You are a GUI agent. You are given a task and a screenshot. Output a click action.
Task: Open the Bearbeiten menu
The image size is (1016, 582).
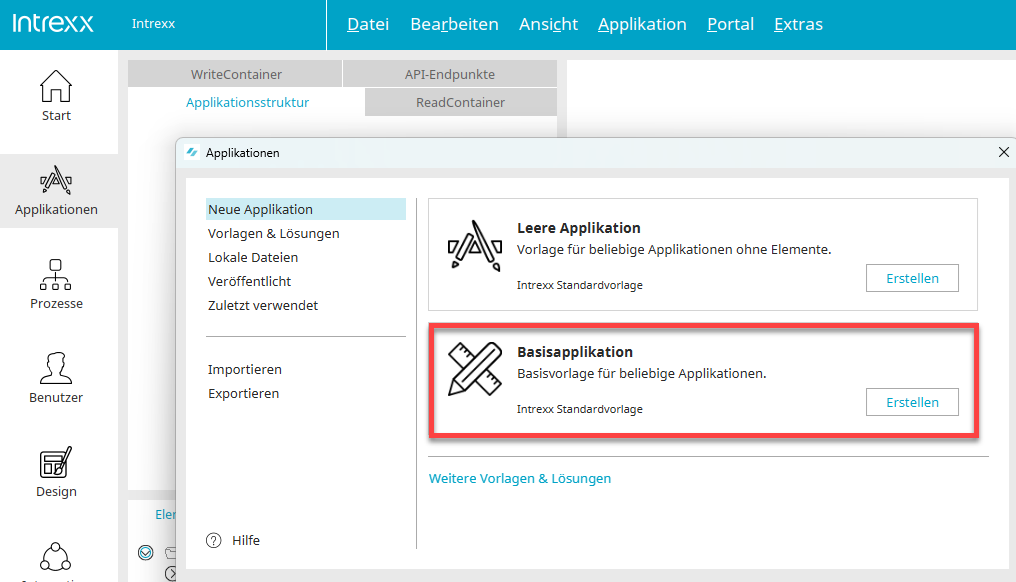click(x=454, y=24)
